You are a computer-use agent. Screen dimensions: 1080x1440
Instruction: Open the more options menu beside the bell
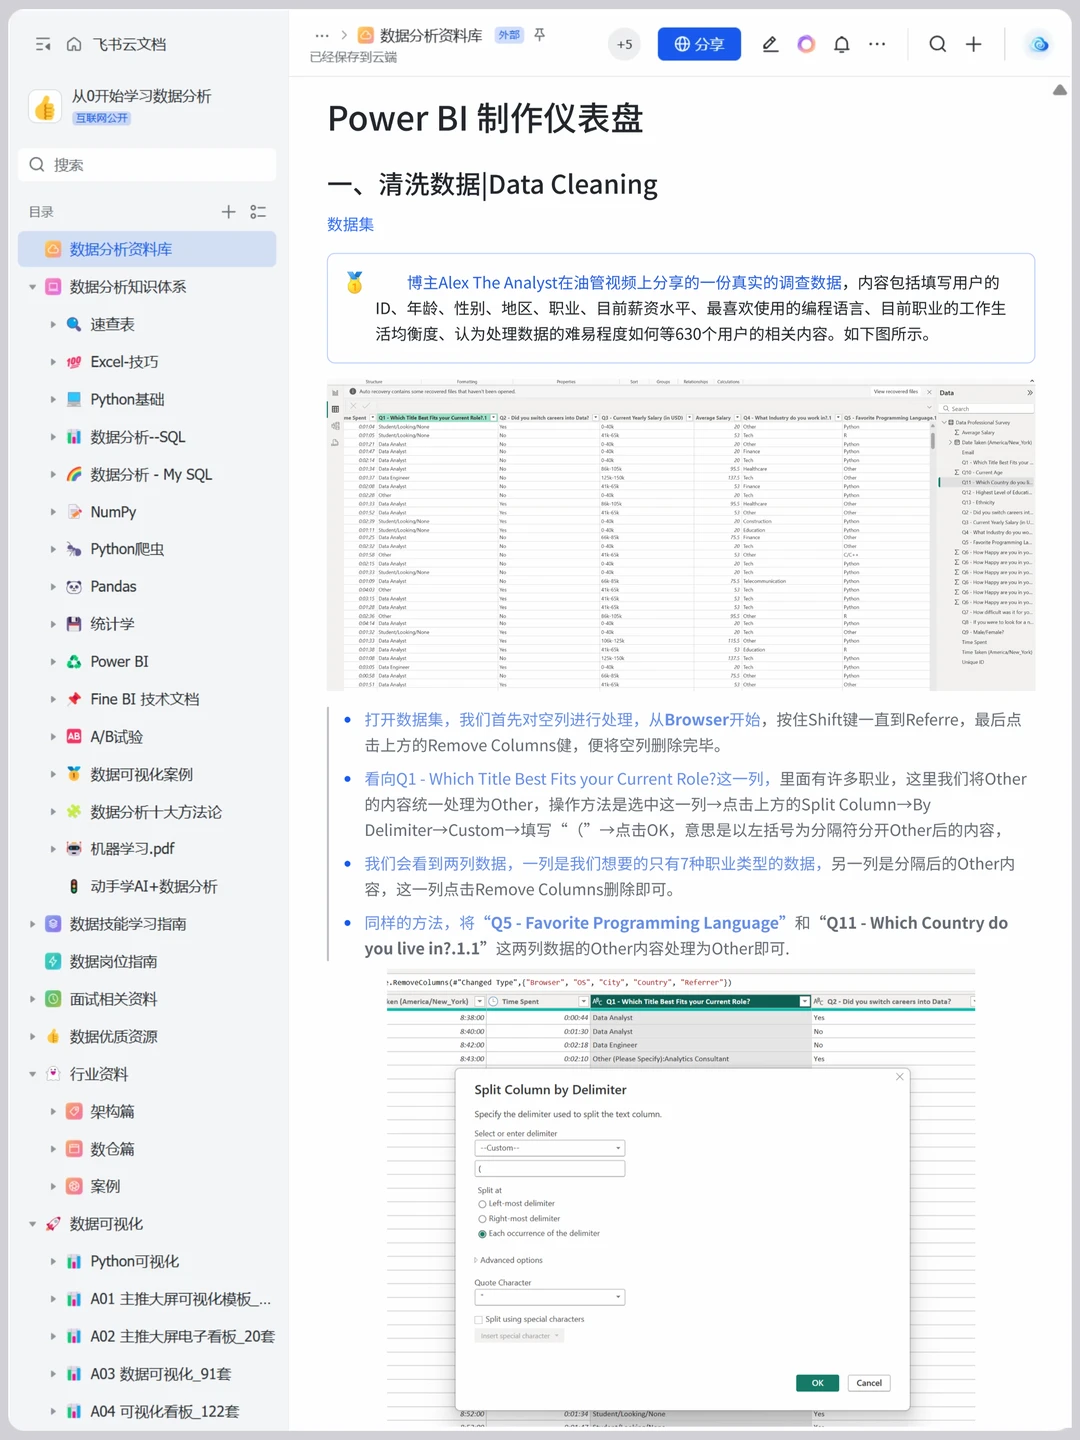click(877, 44)
